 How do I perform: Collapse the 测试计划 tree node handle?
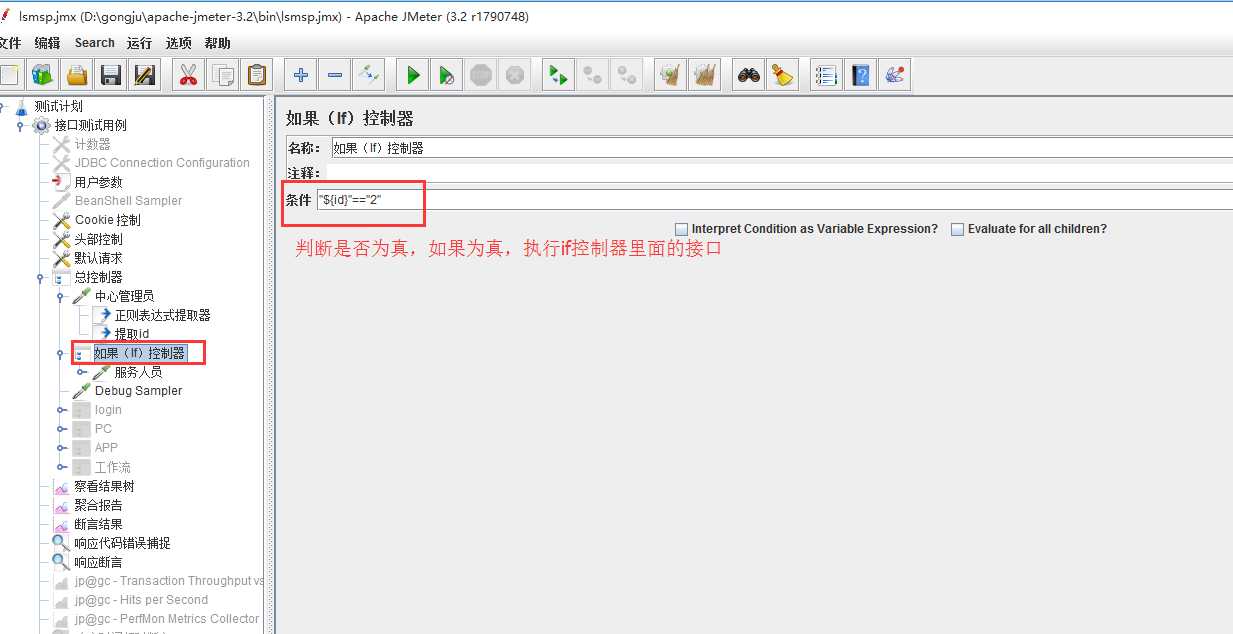pos(3,107)
